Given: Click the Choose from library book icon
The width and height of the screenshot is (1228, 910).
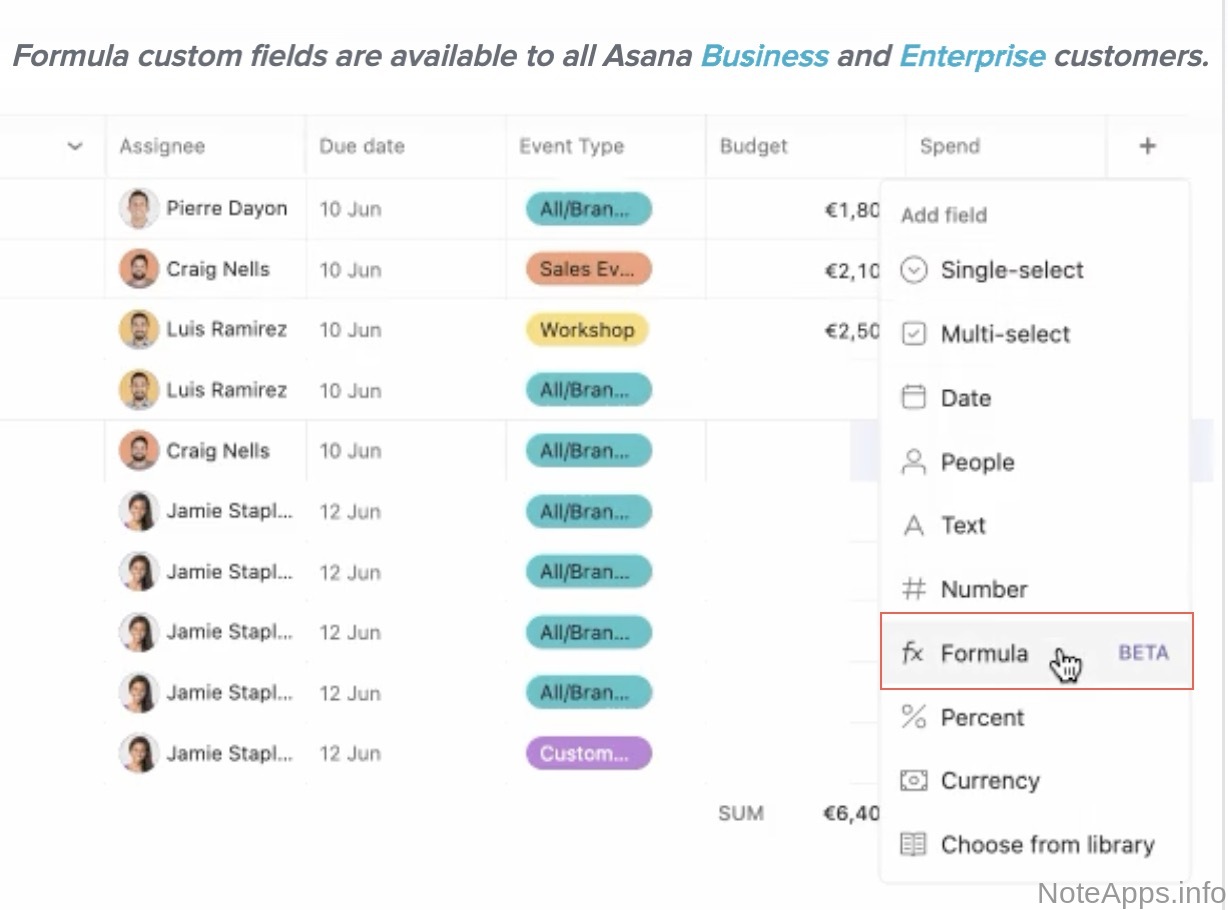Looking at the screenshot, I should [x=913, y=845].
